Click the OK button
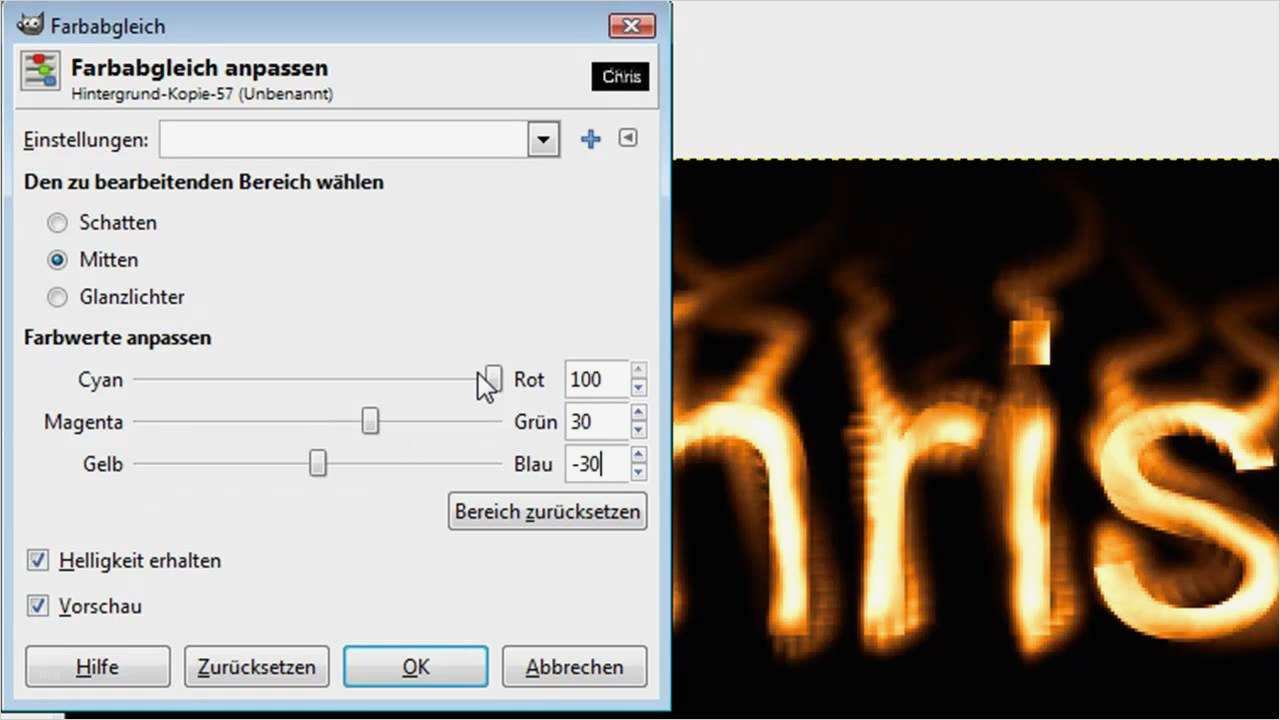The image size is (1280, 720). (x=415, y=666)
